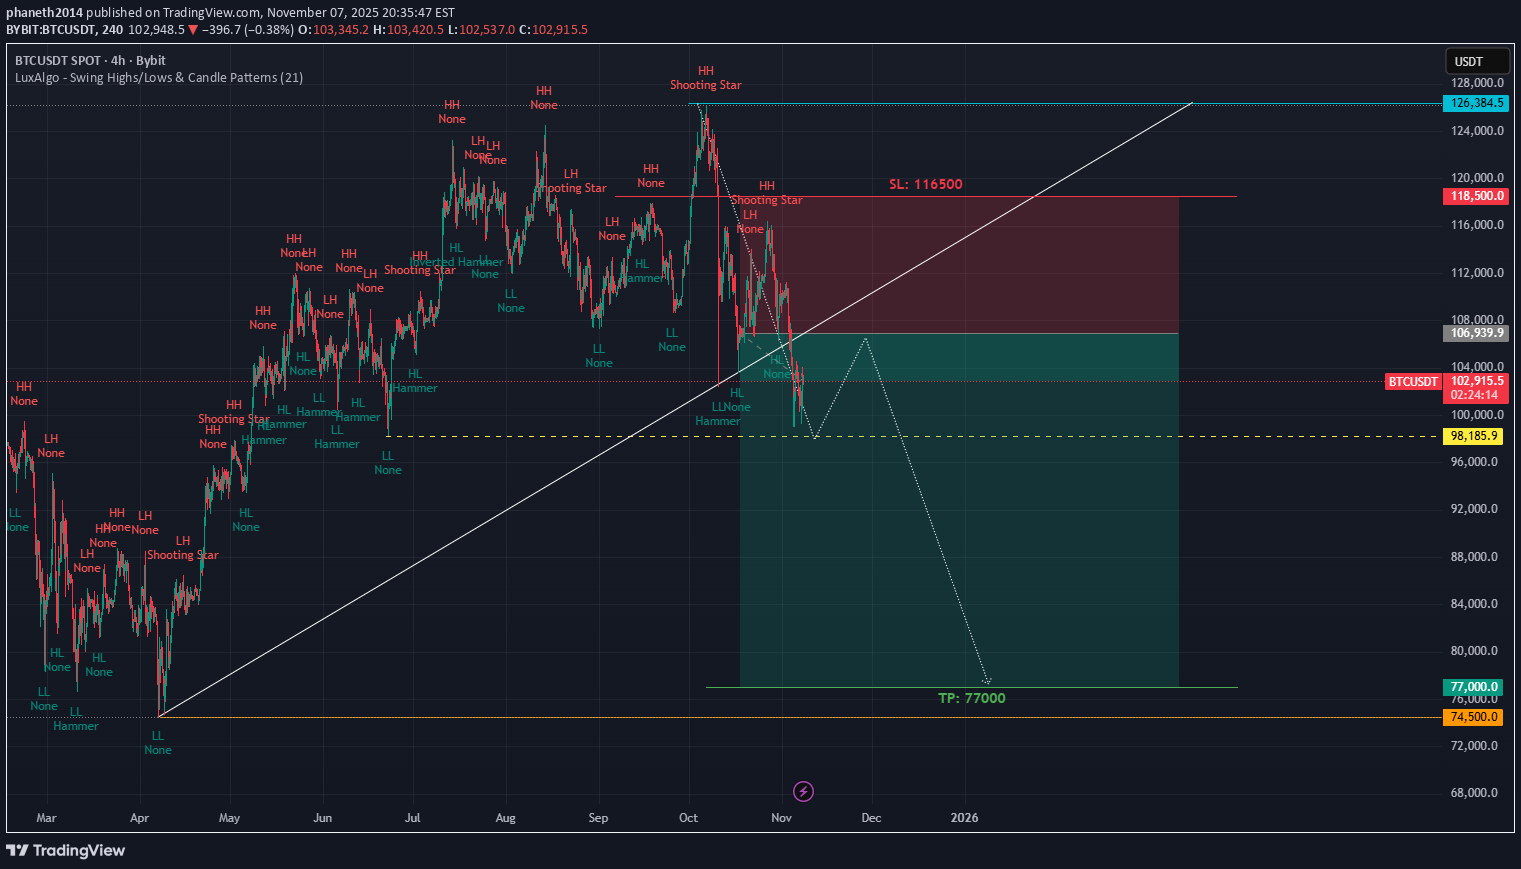Click the BTCUSDT SPOT 4h Bybit title
Screen dimensions: 1521x869
click(x=90, y=61)
